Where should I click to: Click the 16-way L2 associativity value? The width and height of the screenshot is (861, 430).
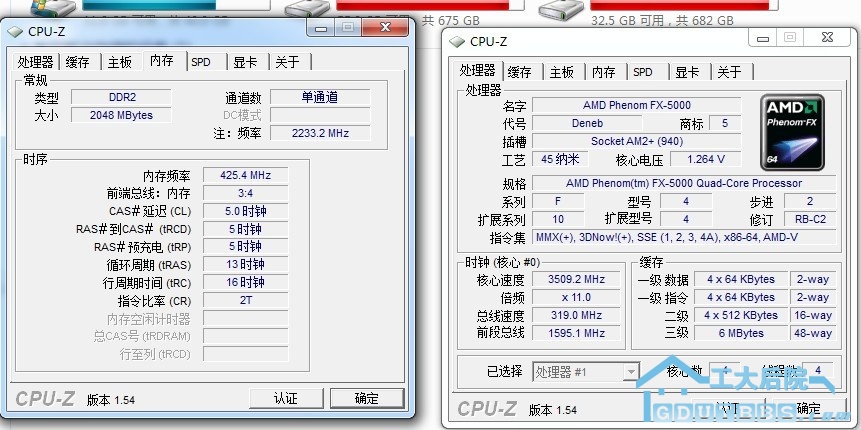pos(813,315)
